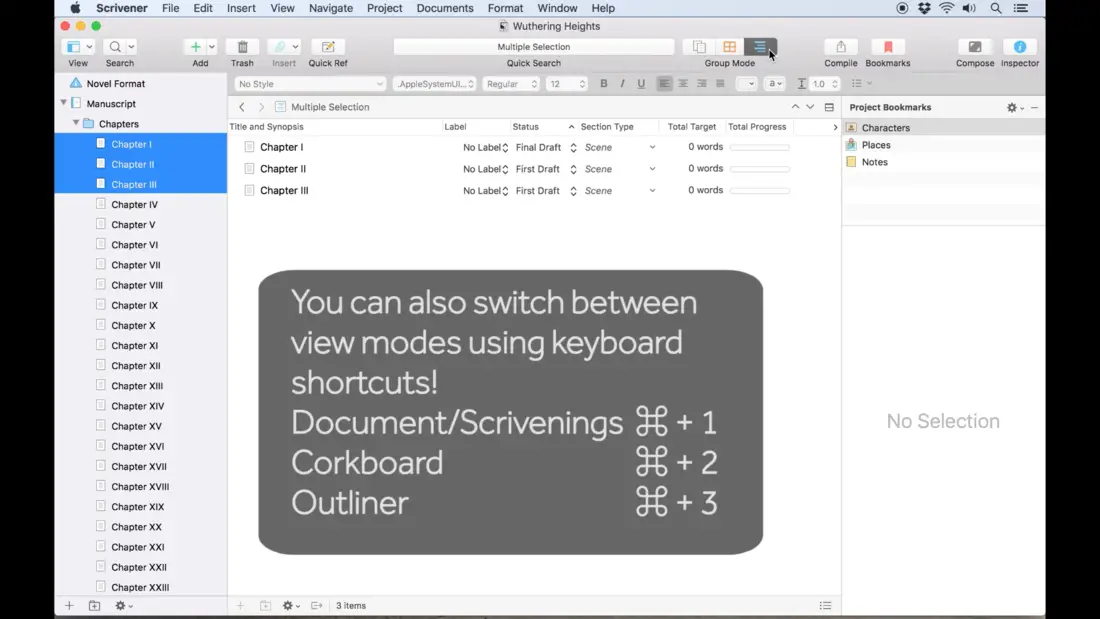
Task: Click Chapter I progress bar
Action: coord(759,147)
